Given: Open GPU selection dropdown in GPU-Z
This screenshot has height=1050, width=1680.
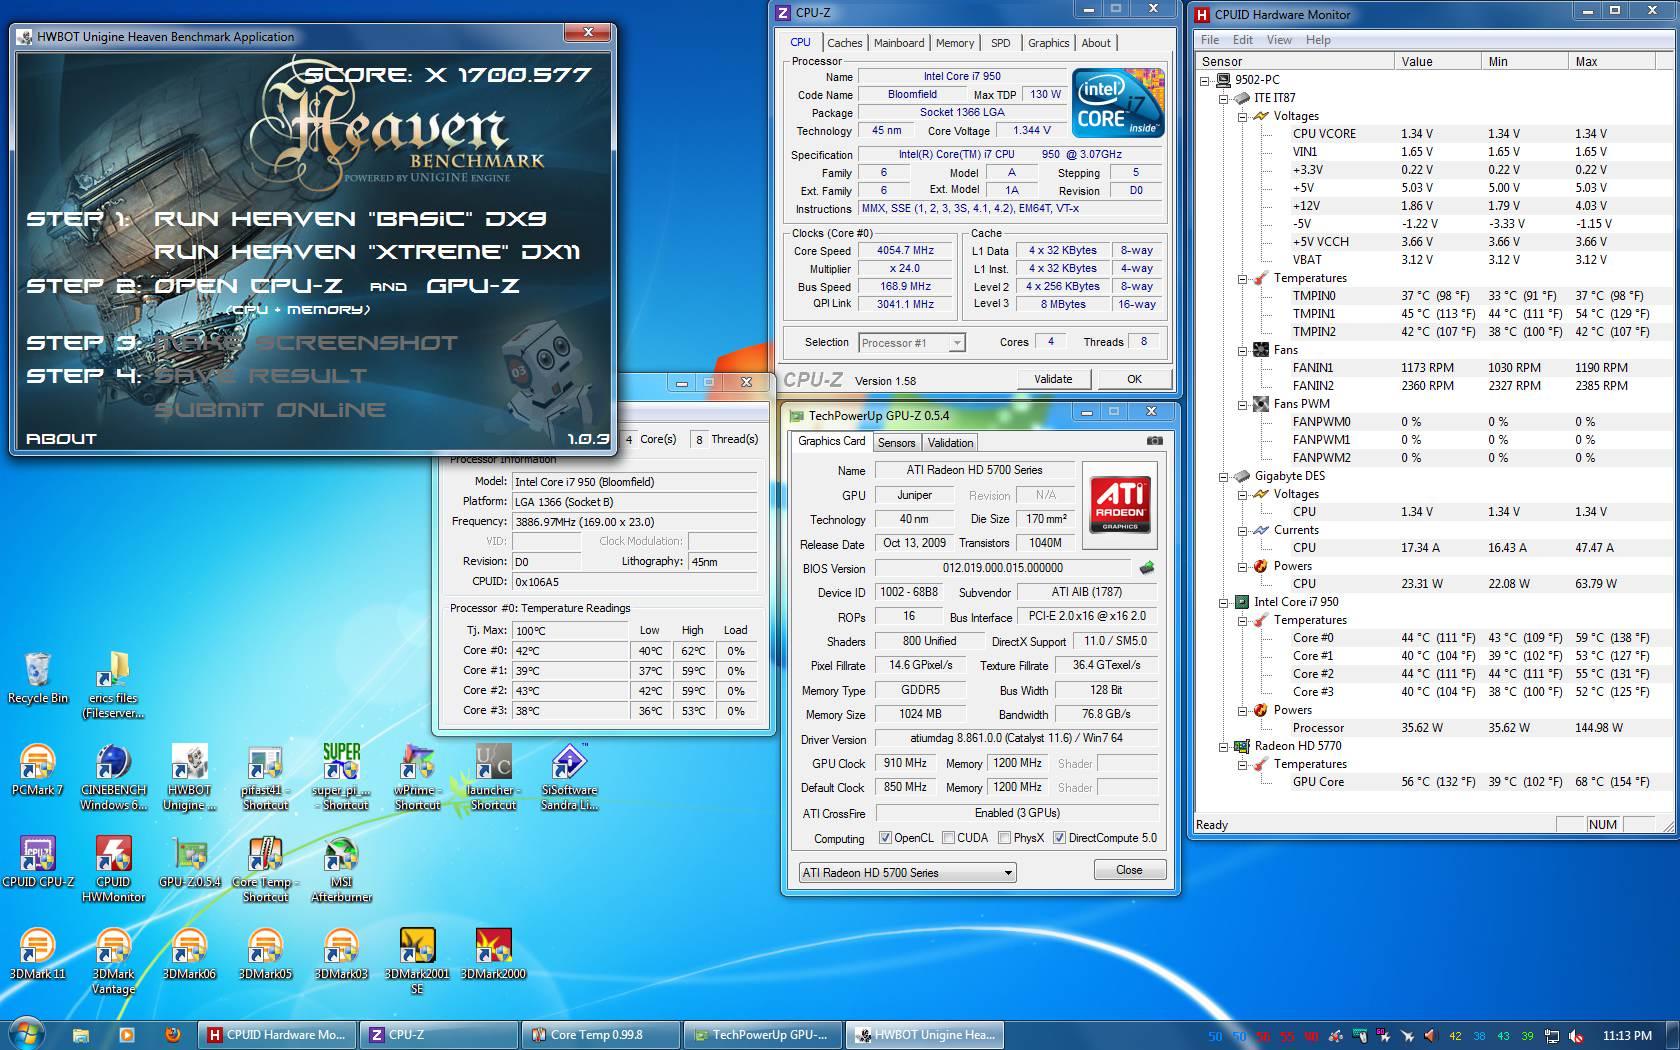Looking at the screenshot, I should pyautogui.click(x=906, y=873).
